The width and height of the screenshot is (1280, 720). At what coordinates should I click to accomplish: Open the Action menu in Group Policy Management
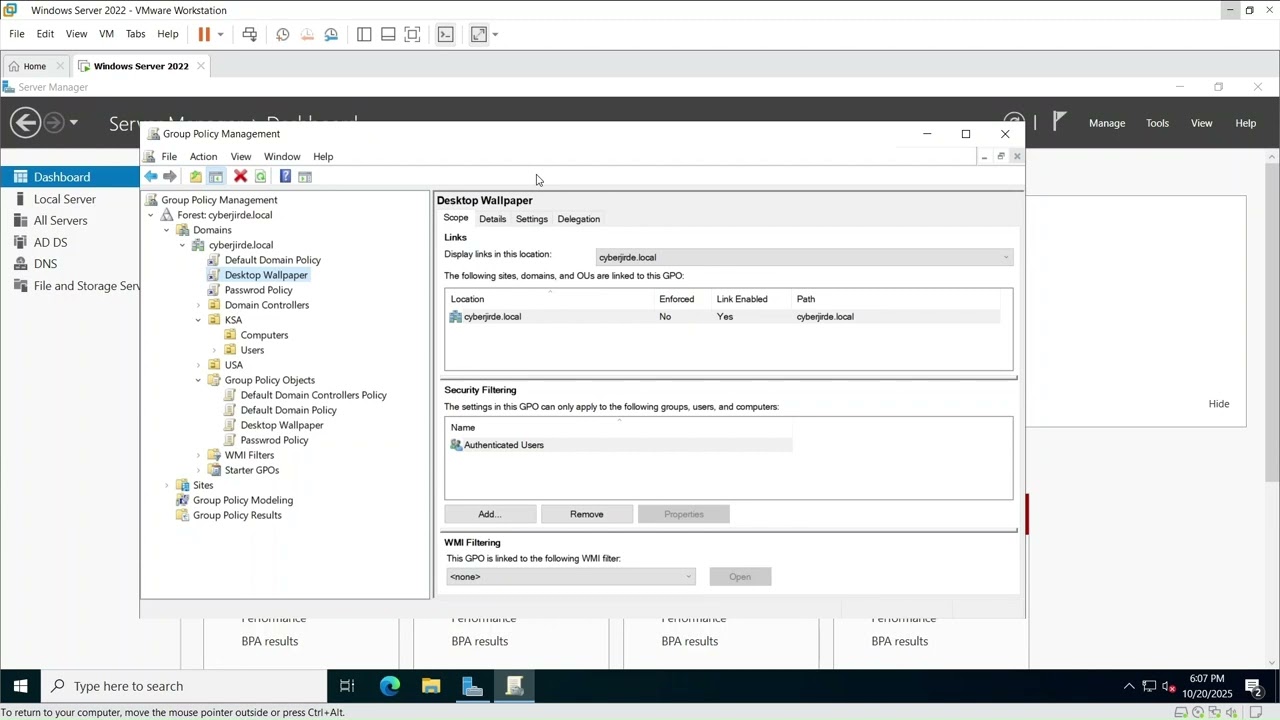click(203, 157)
